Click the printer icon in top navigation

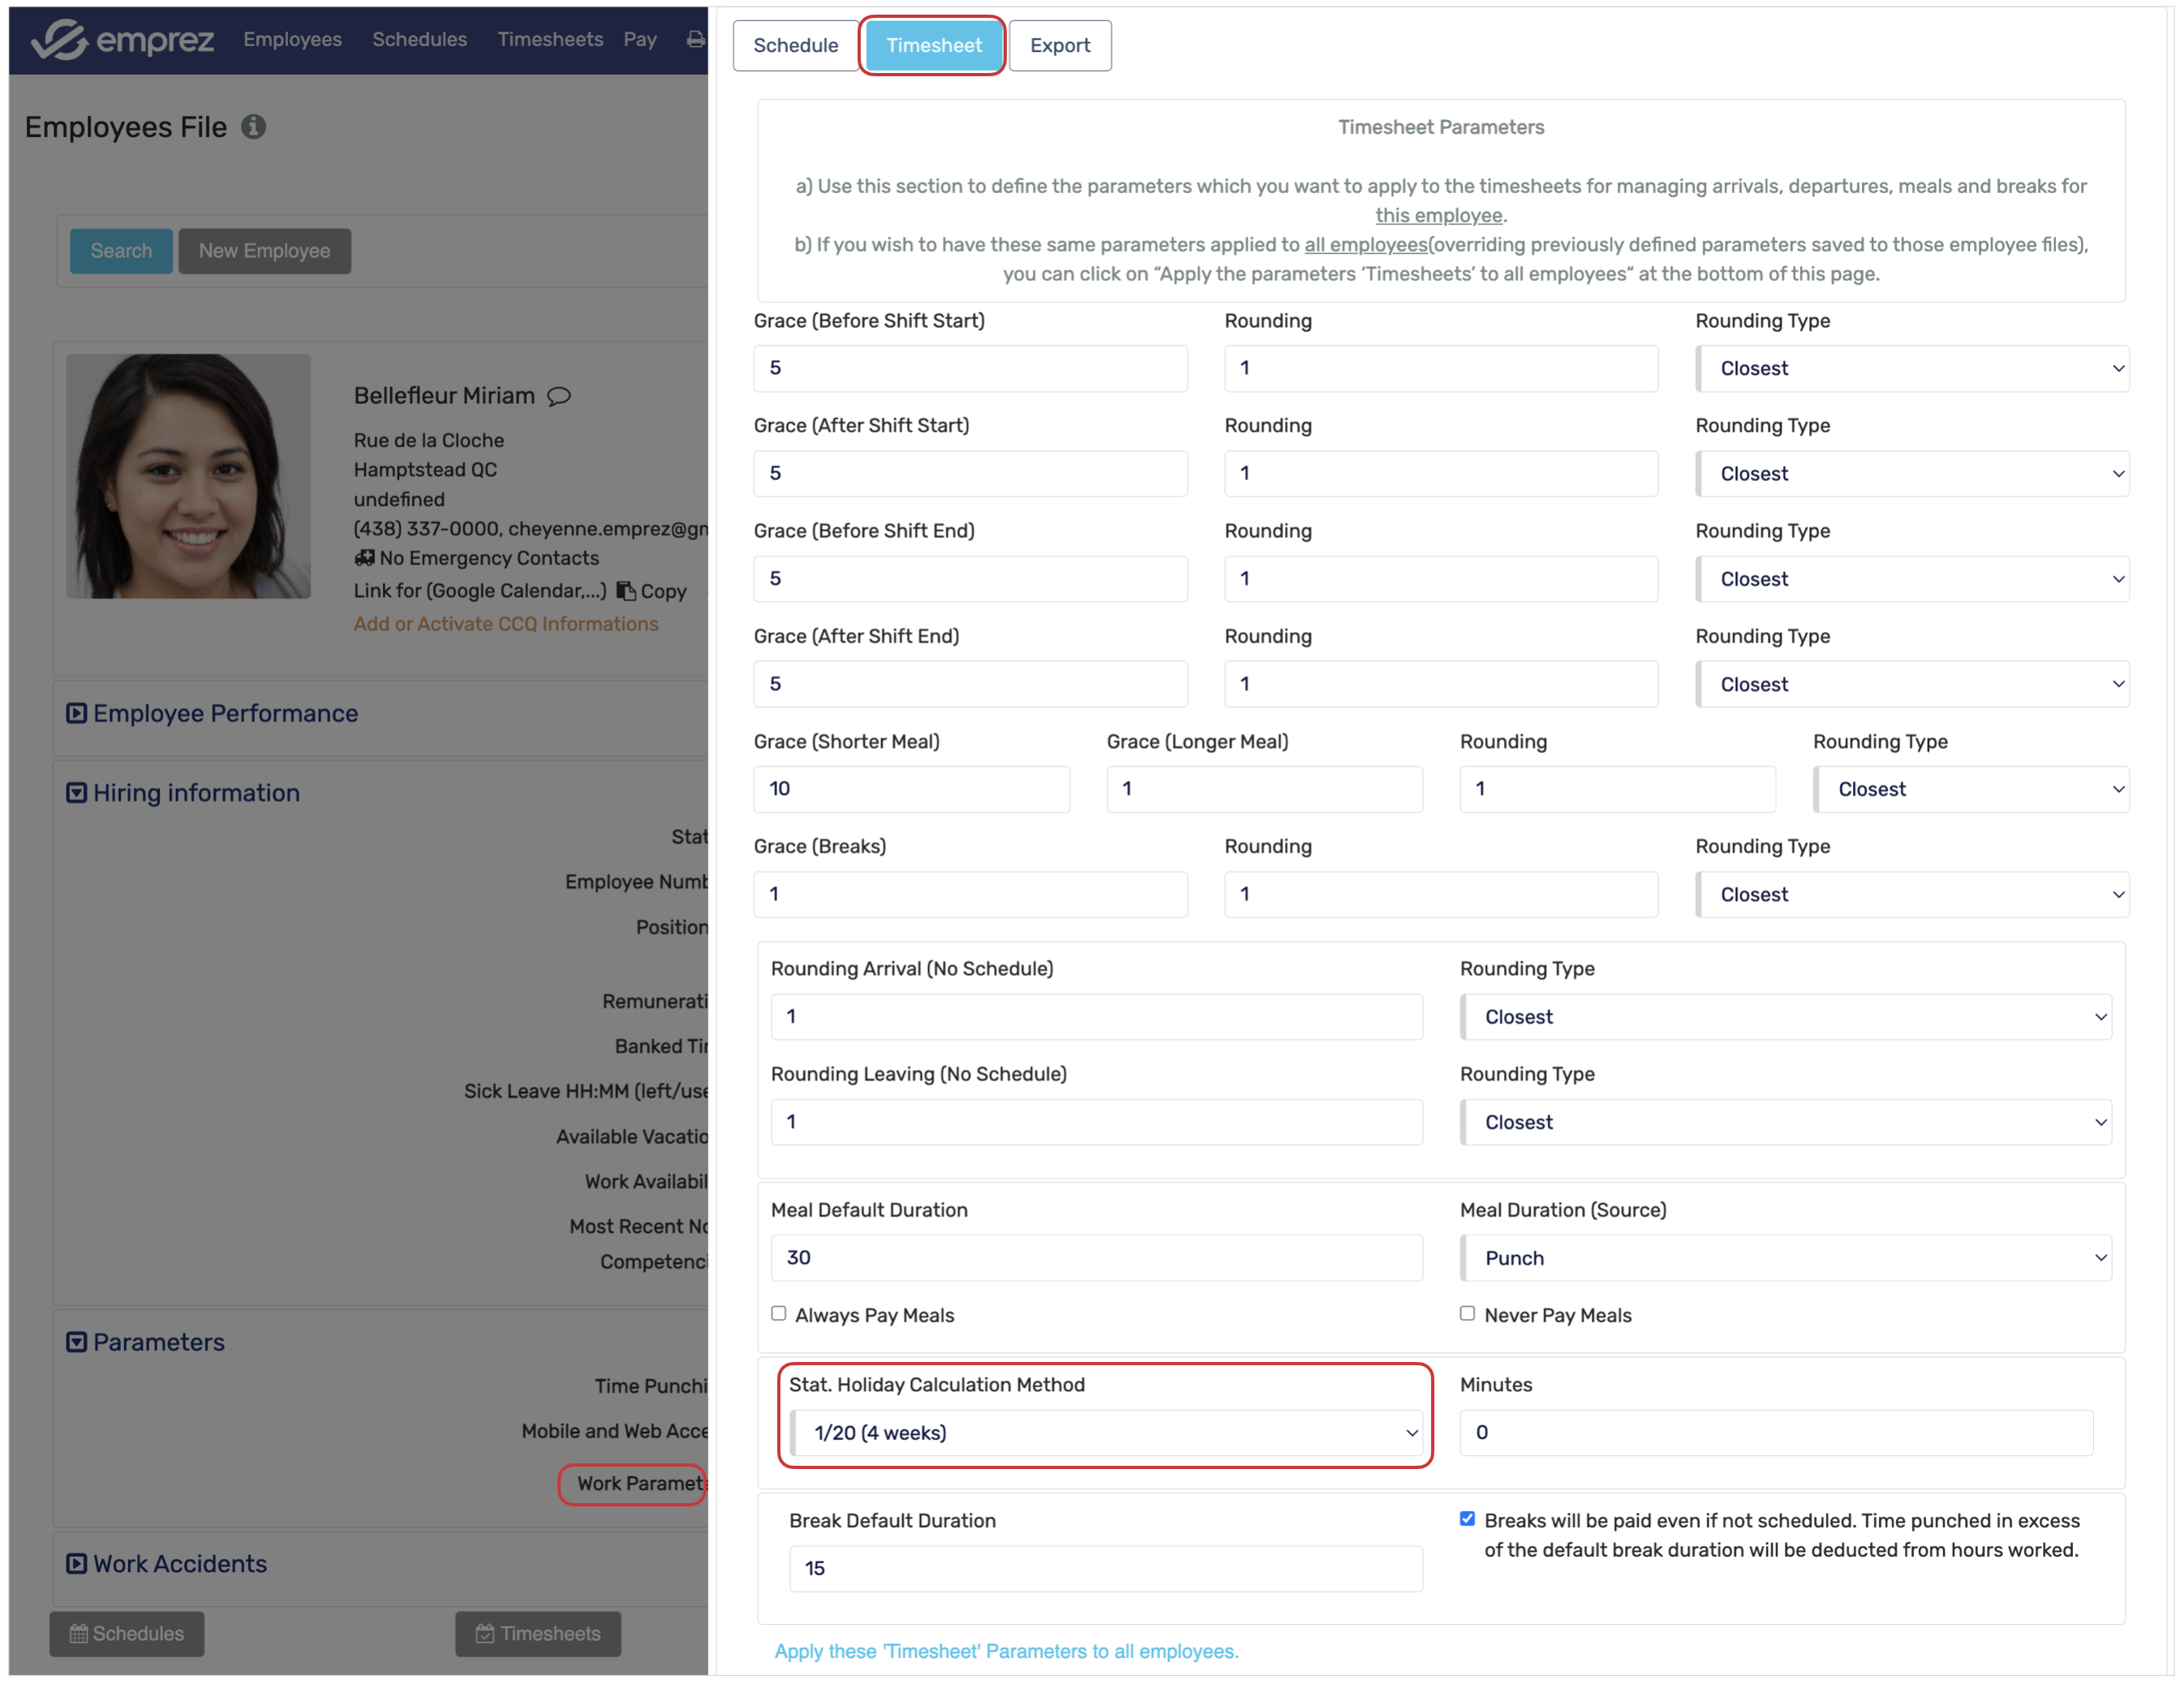[695, 40]
